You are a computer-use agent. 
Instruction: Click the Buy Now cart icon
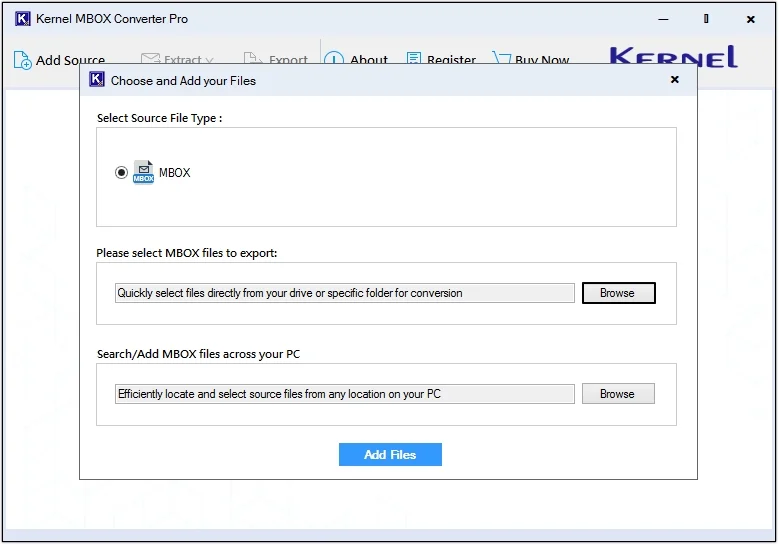(502, 58)
